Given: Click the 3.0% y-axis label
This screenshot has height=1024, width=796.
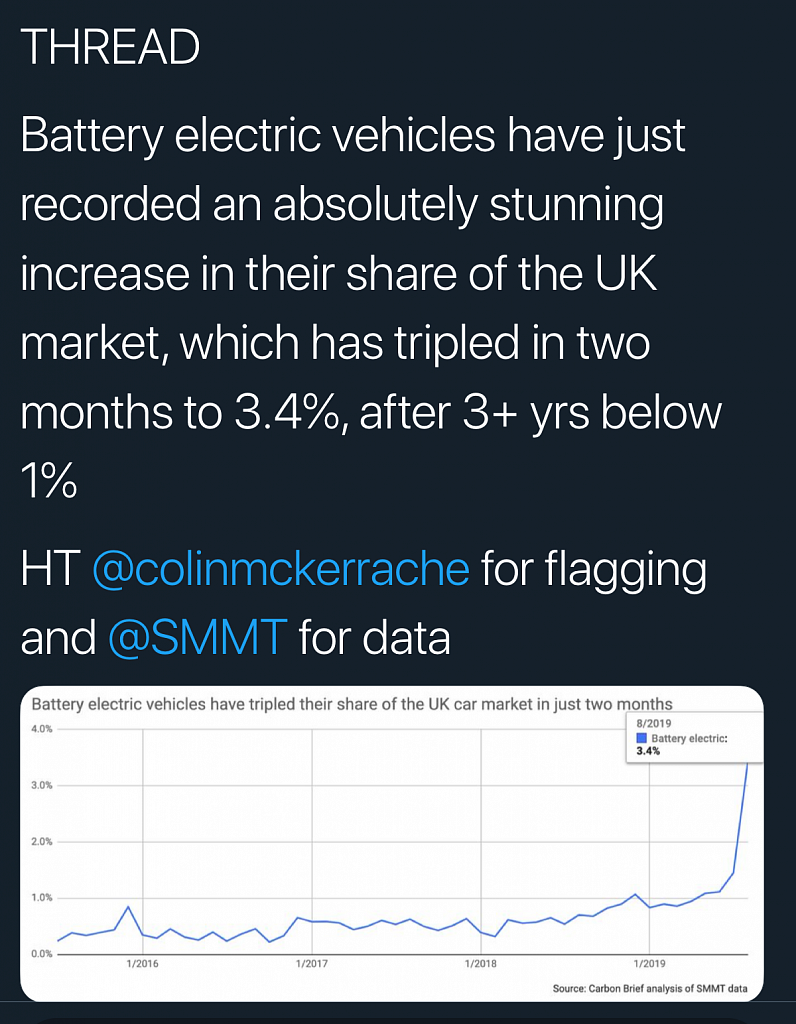Looking at the screenshot, I should [x=42, y=785].
